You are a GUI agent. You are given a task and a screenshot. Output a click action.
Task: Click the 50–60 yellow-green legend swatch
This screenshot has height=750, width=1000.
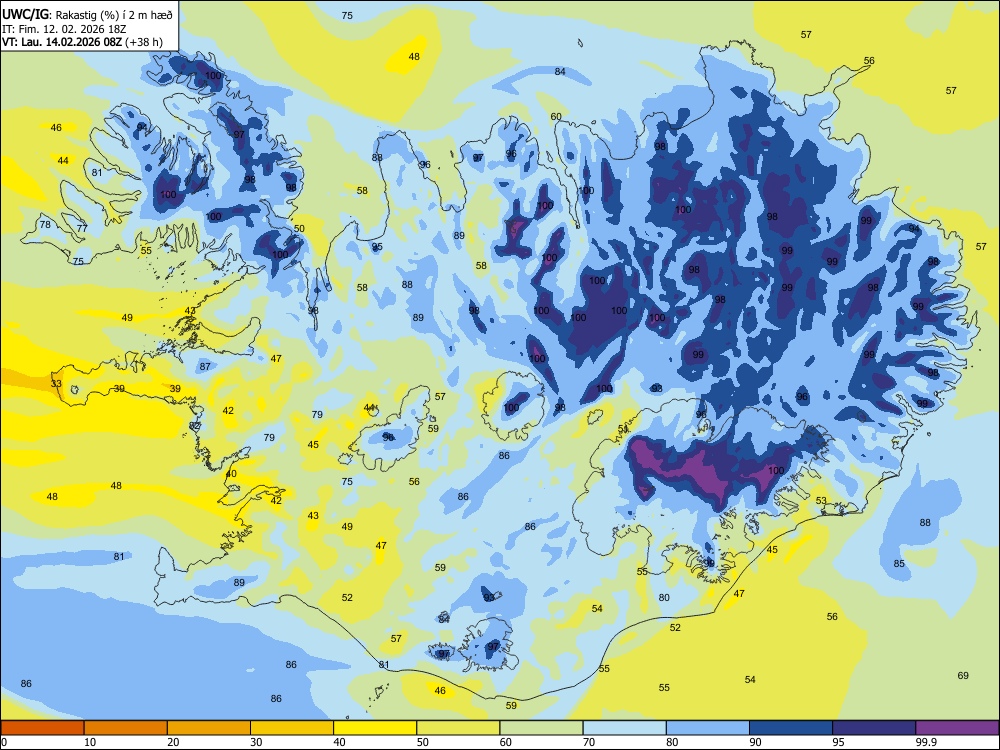[458, 728]
